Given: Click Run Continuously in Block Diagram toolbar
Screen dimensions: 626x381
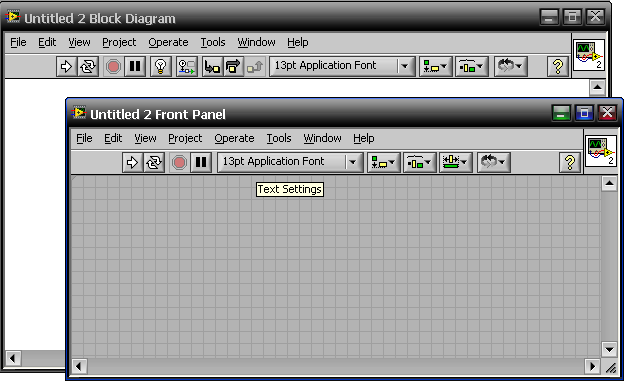Looking at the screenshot, I should [87, 66].
